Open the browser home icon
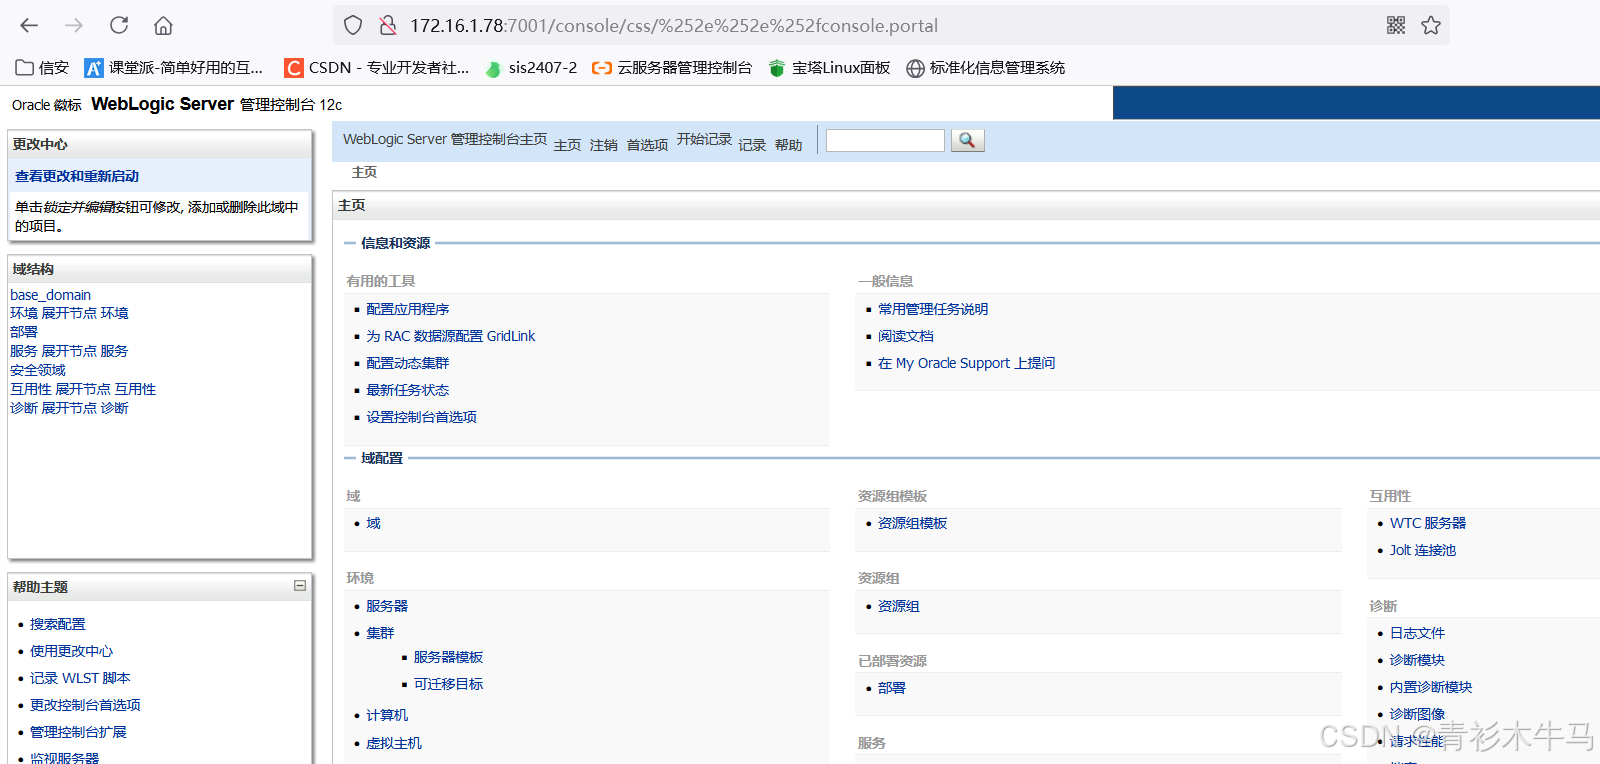The image size is (1600, 764). [163, 25]
